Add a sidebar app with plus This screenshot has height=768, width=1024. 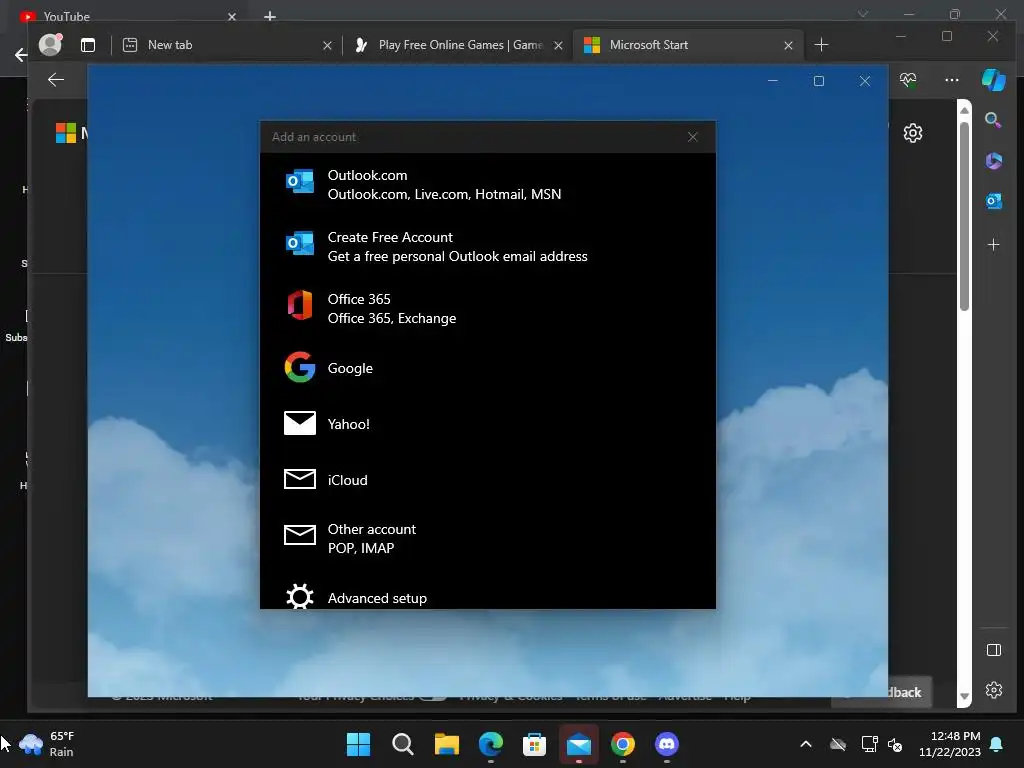(x=993, y=244)
